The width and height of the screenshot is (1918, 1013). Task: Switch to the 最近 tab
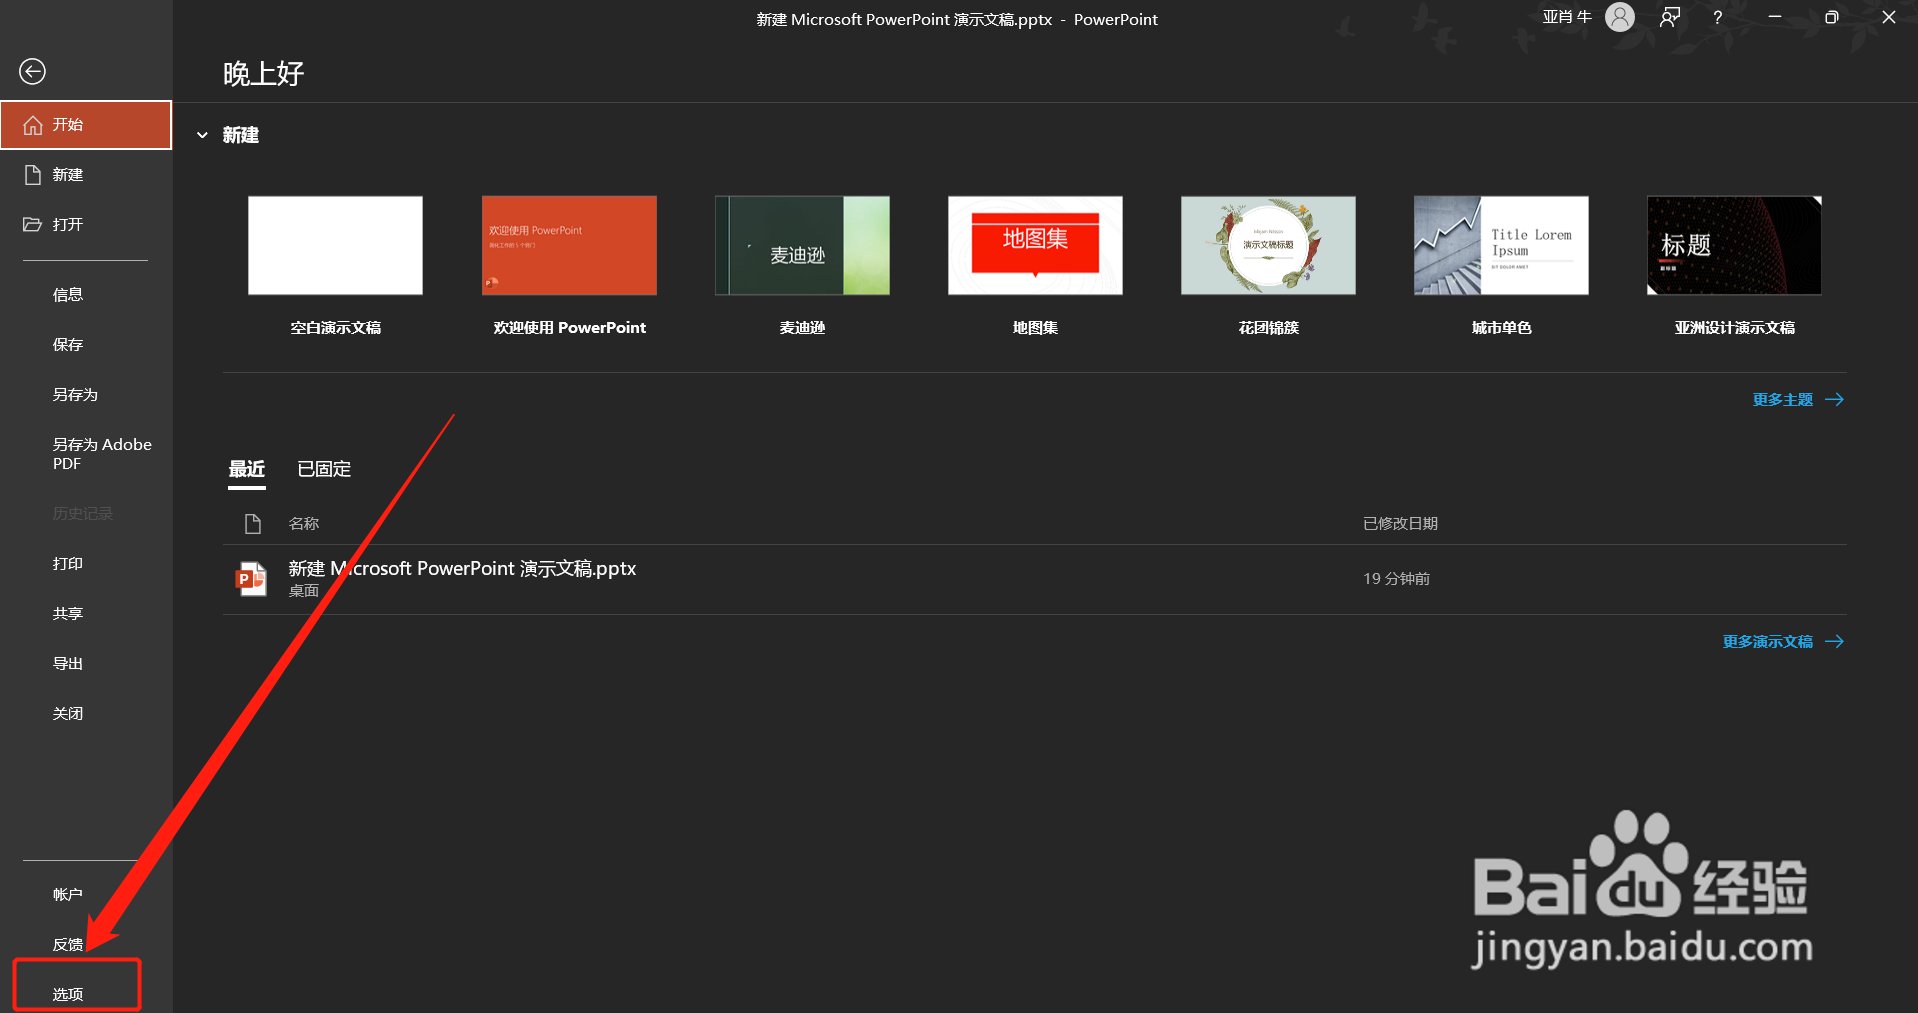[247, 469]
